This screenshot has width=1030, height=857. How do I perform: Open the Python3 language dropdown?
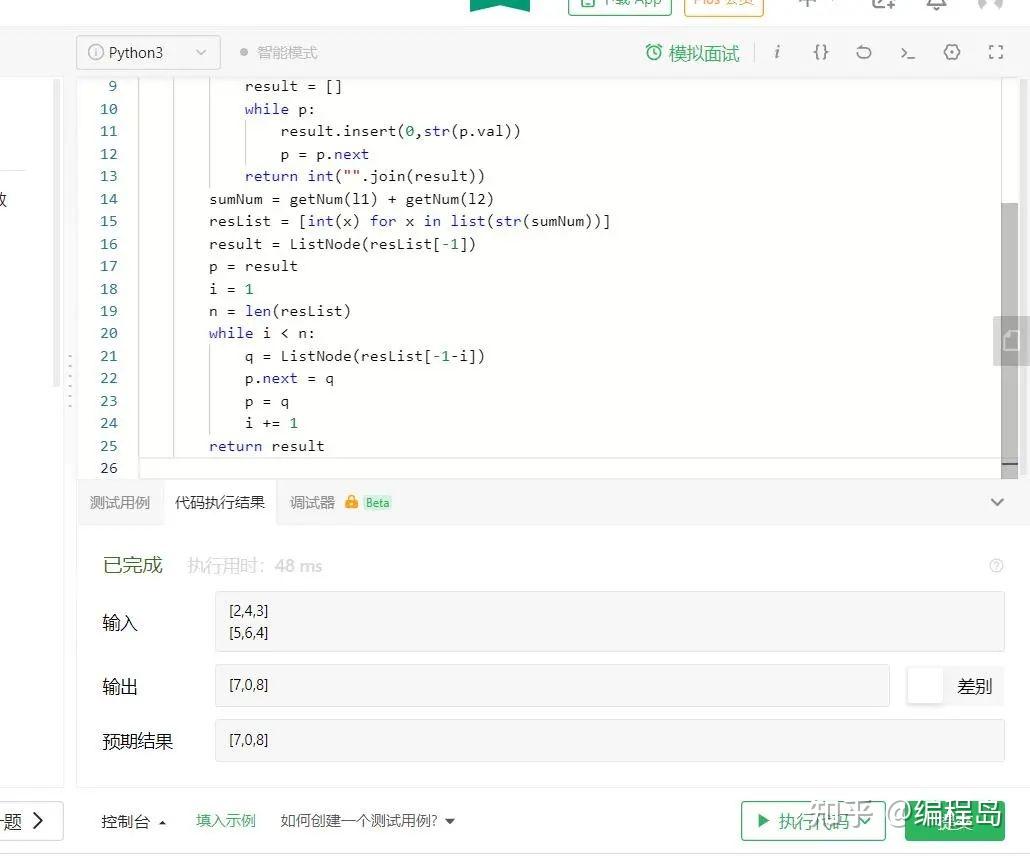click(147, 52)
